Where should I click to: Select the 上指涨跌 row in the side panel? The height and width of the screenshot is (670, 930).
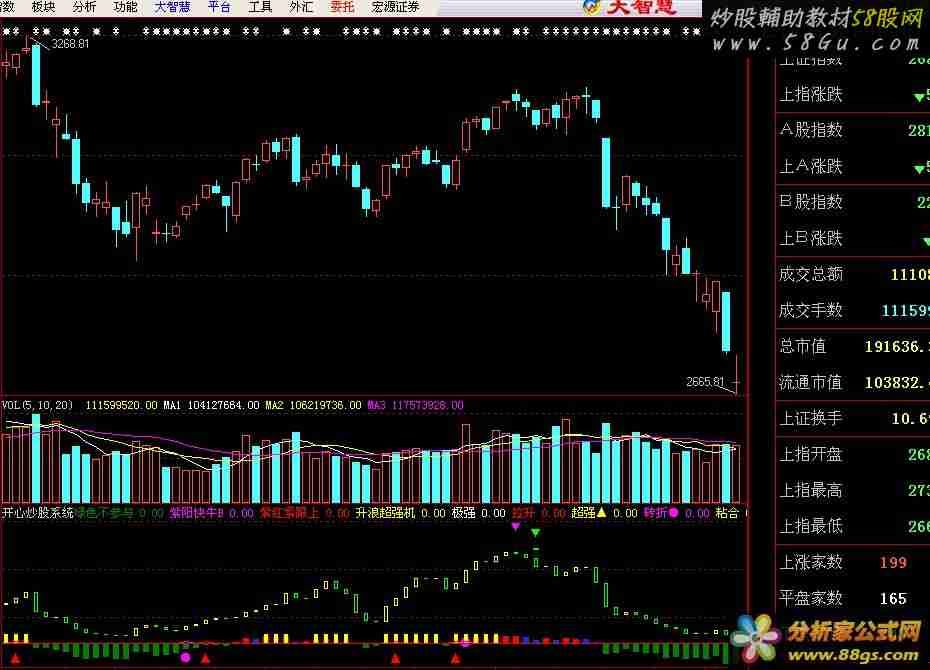tap(853, 94)
